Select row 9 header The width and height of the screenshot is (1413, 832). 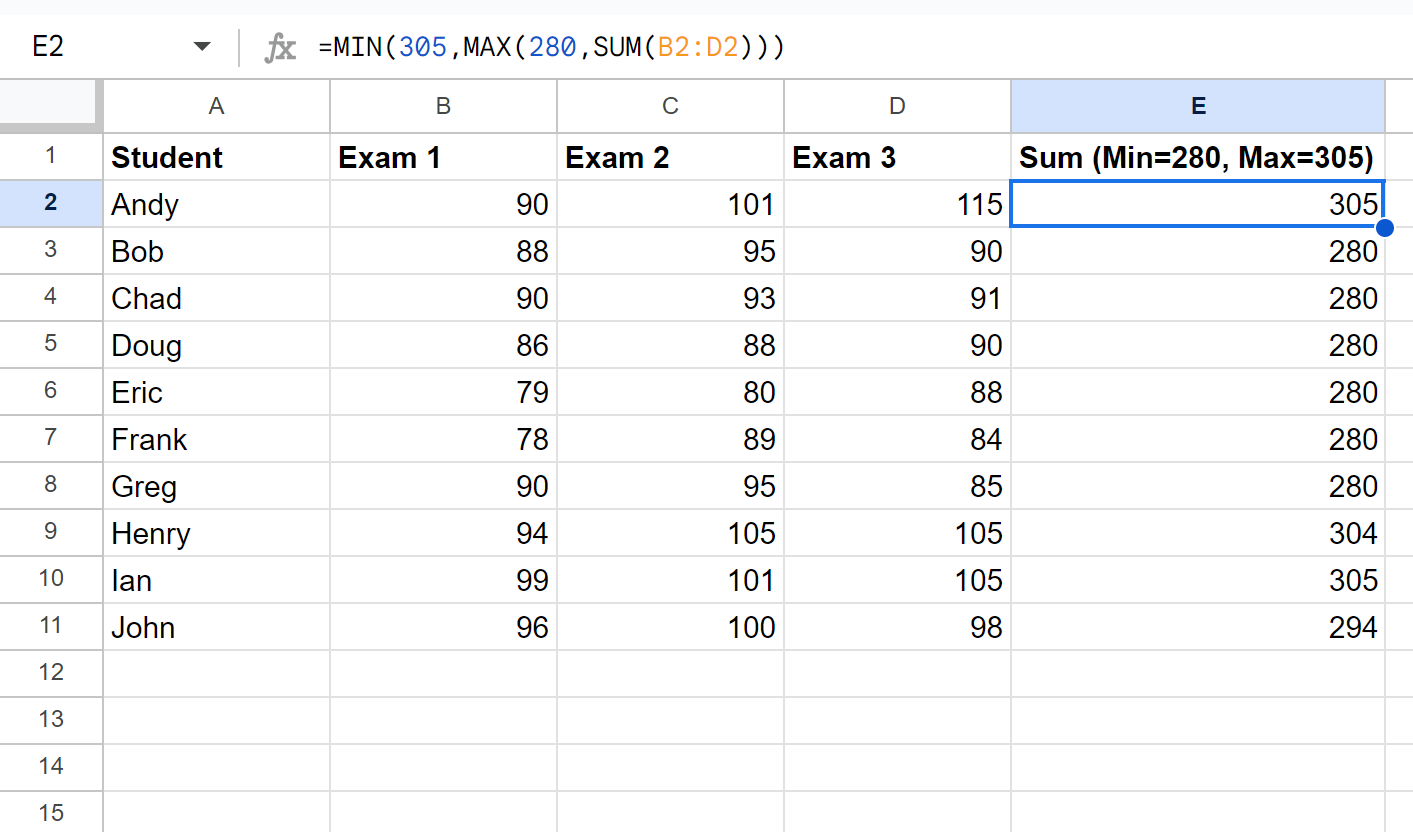(51, 533)
